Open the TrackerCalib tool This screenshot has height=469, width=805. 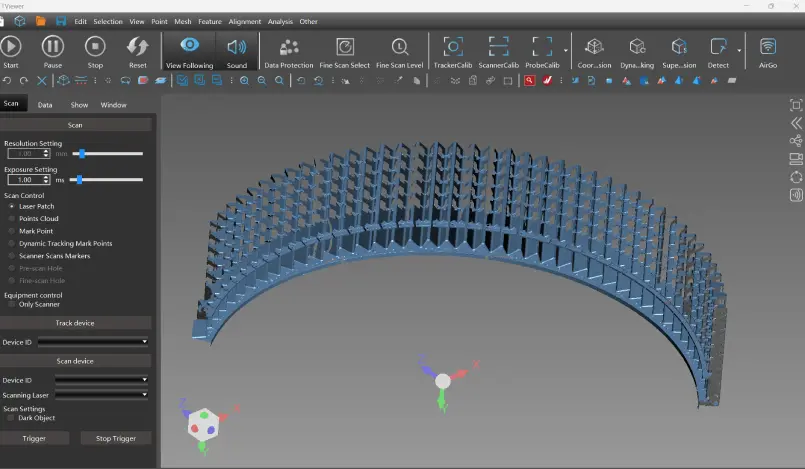453,46
